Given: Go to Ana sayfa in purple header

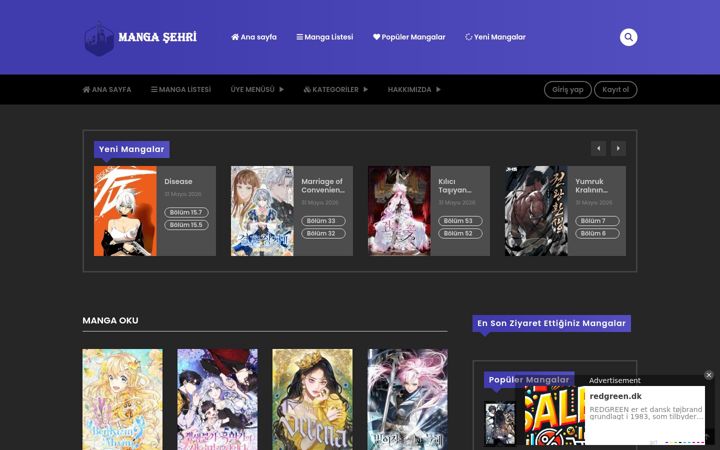Looking at the screenshot, I should (253, 37).
